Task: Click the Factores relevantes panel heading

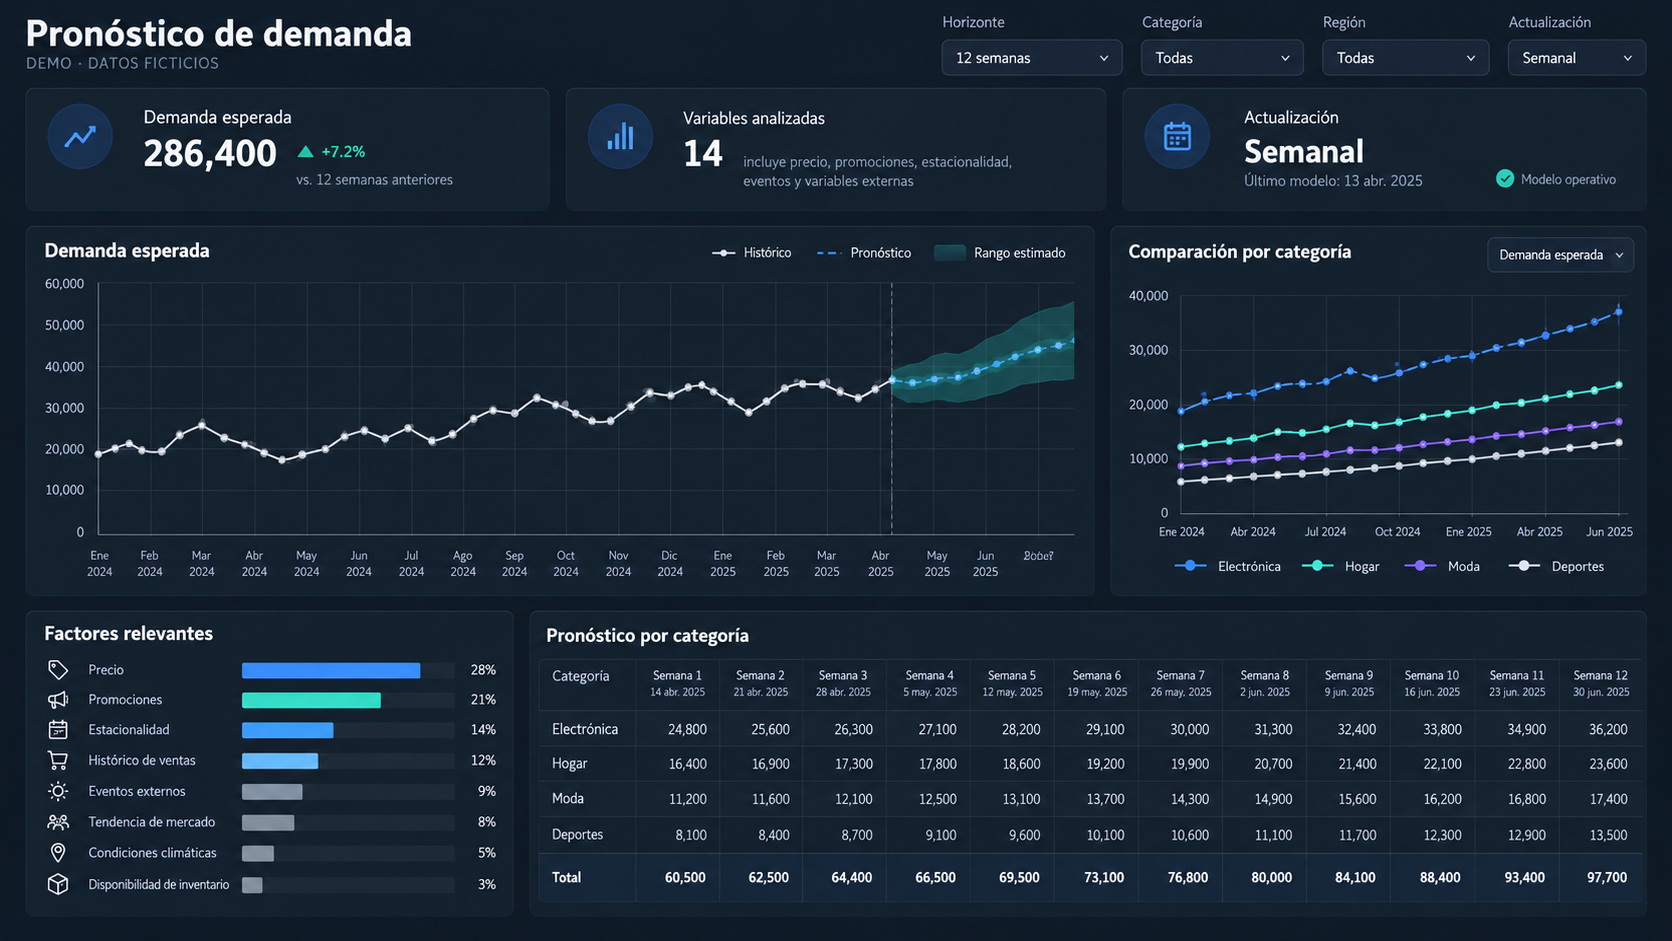Action: [128, 633]
